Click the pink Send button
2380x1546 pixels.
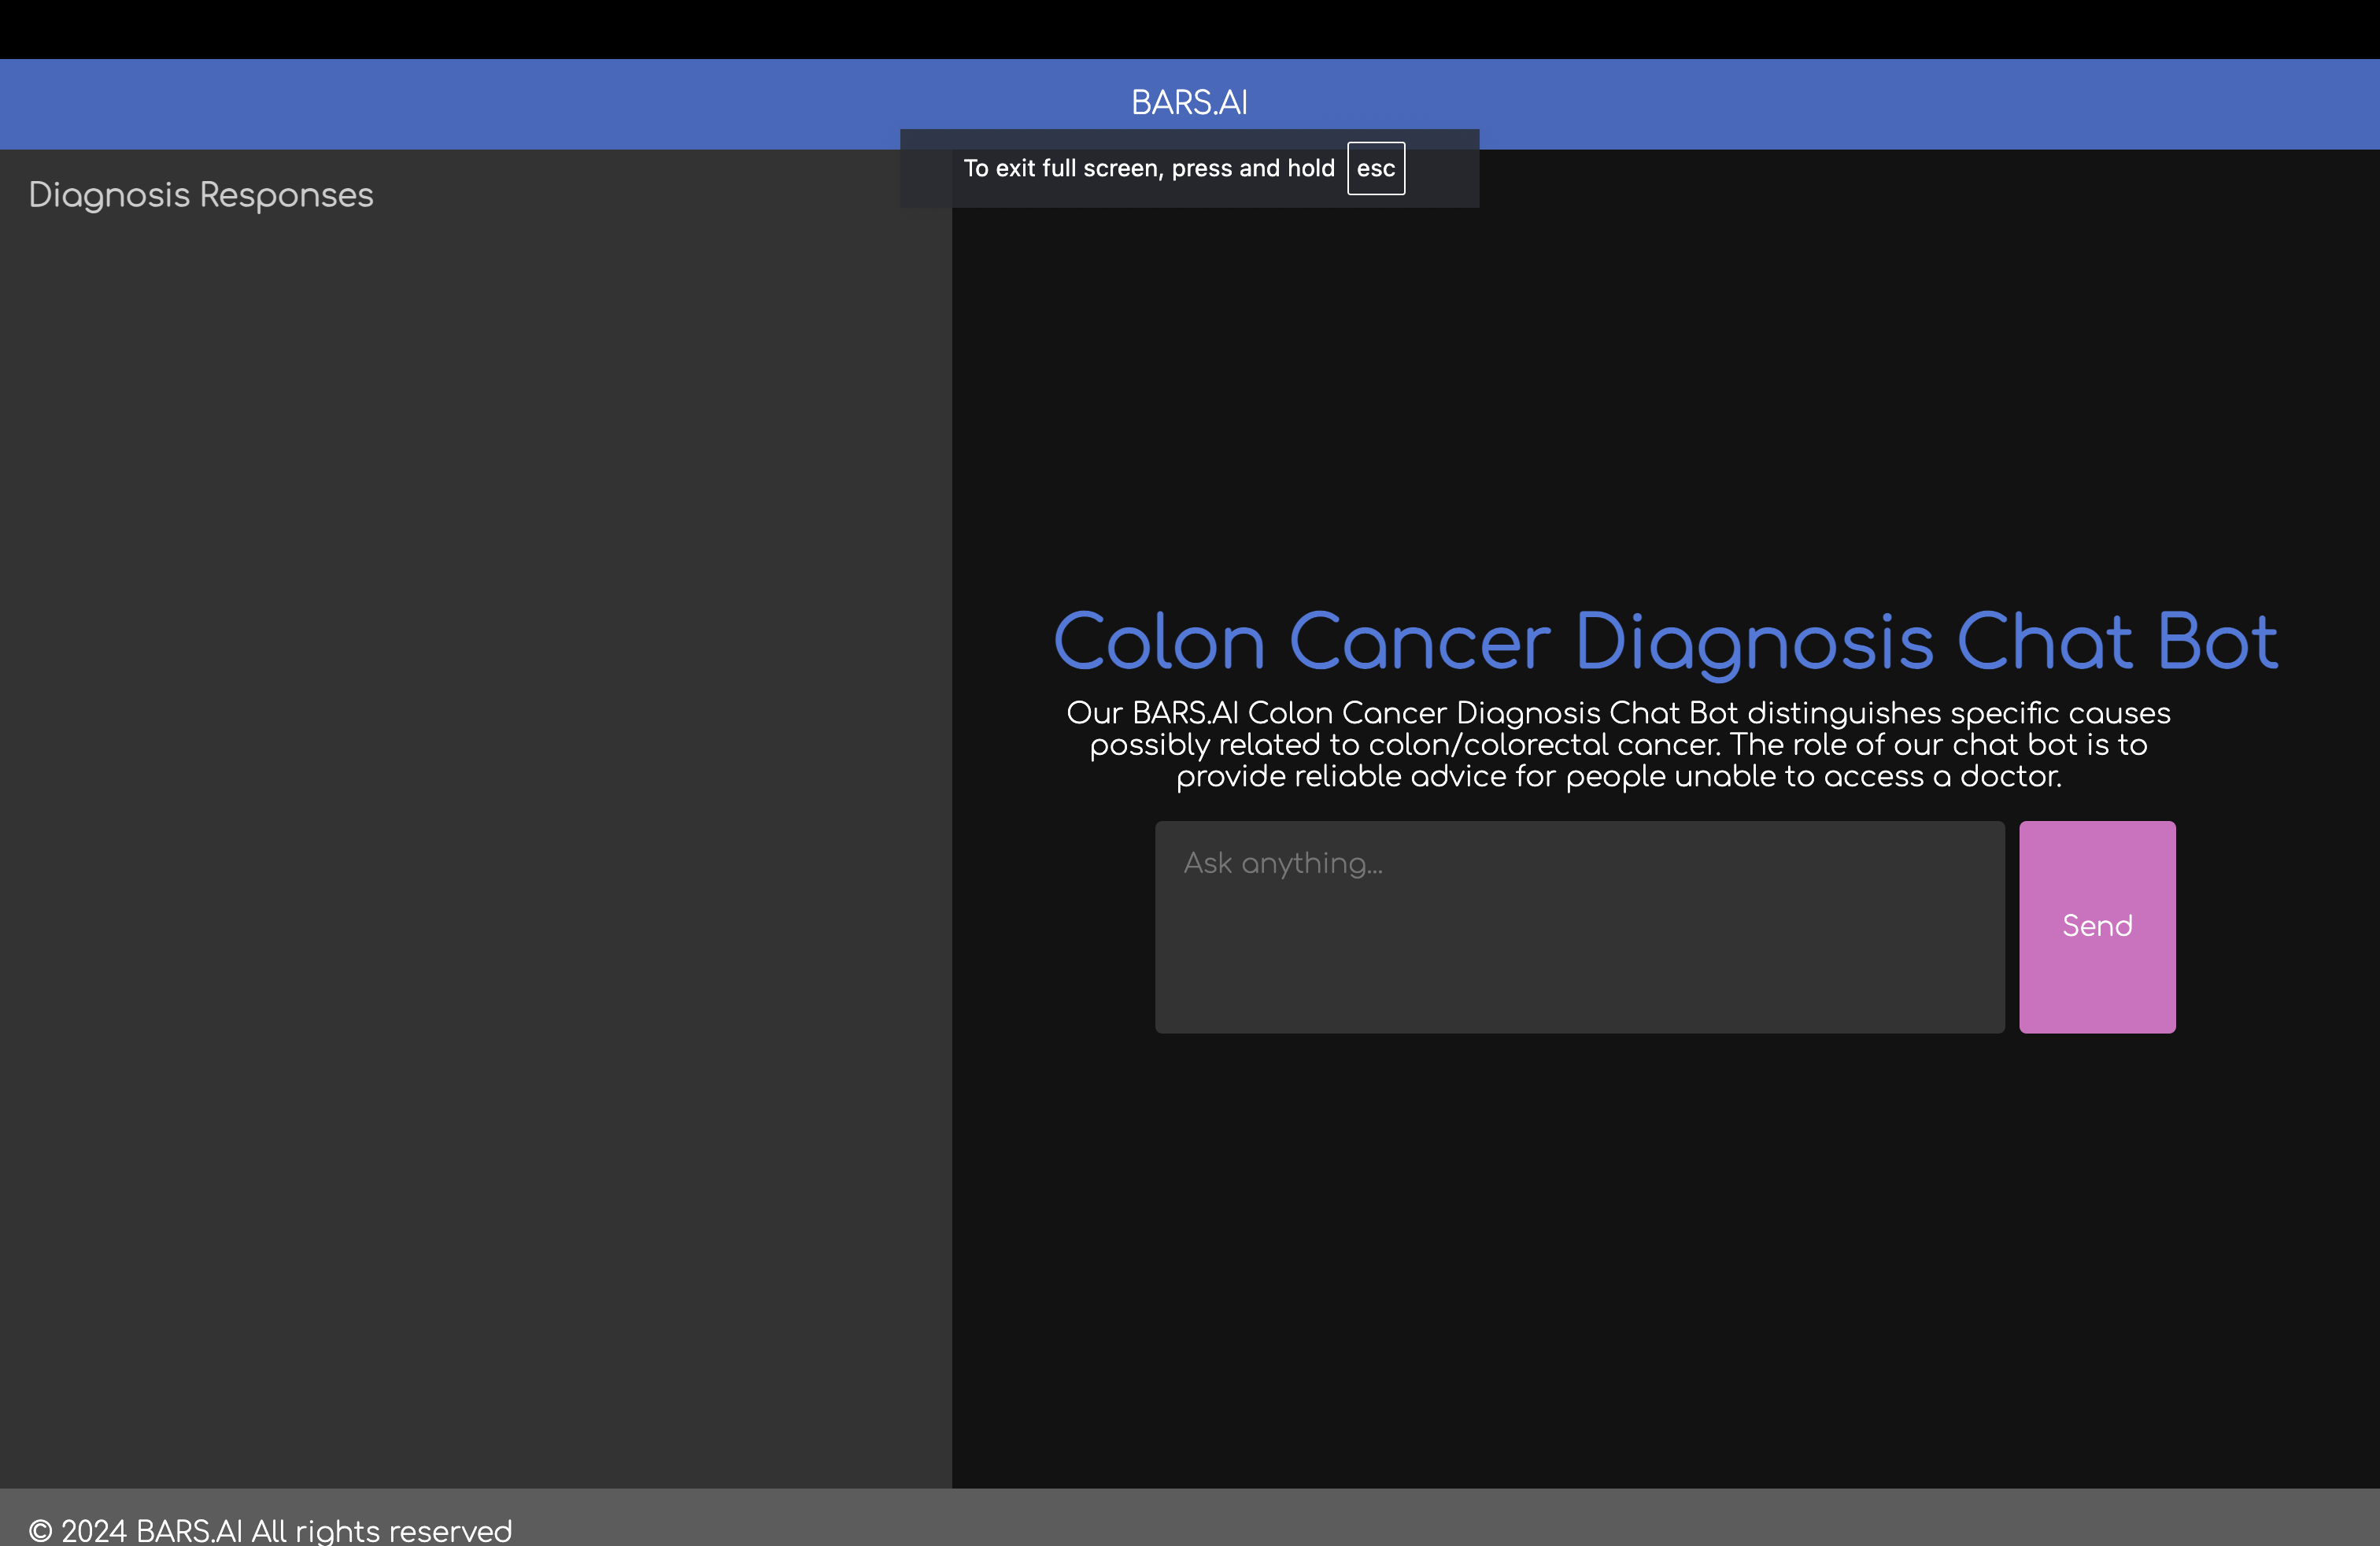click(2097, 926)
